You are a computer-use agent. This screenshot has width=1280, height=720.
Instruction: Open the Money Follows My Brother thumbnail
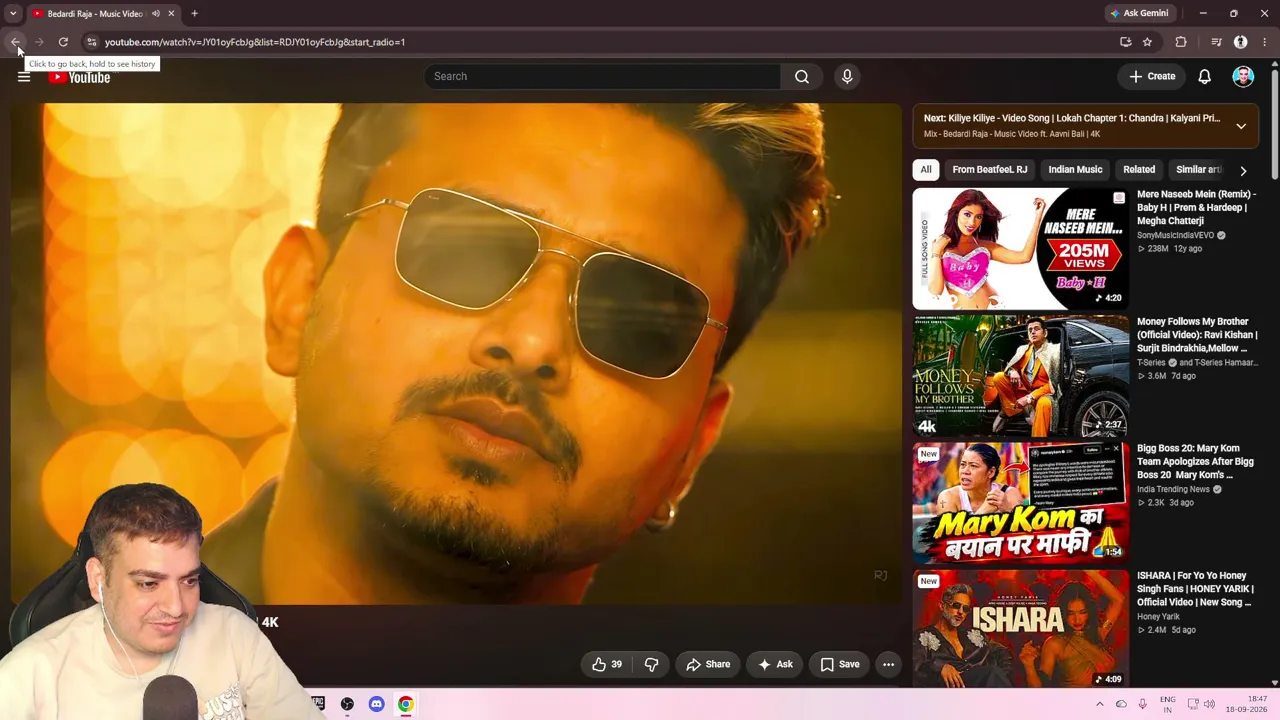(1020, 376)
